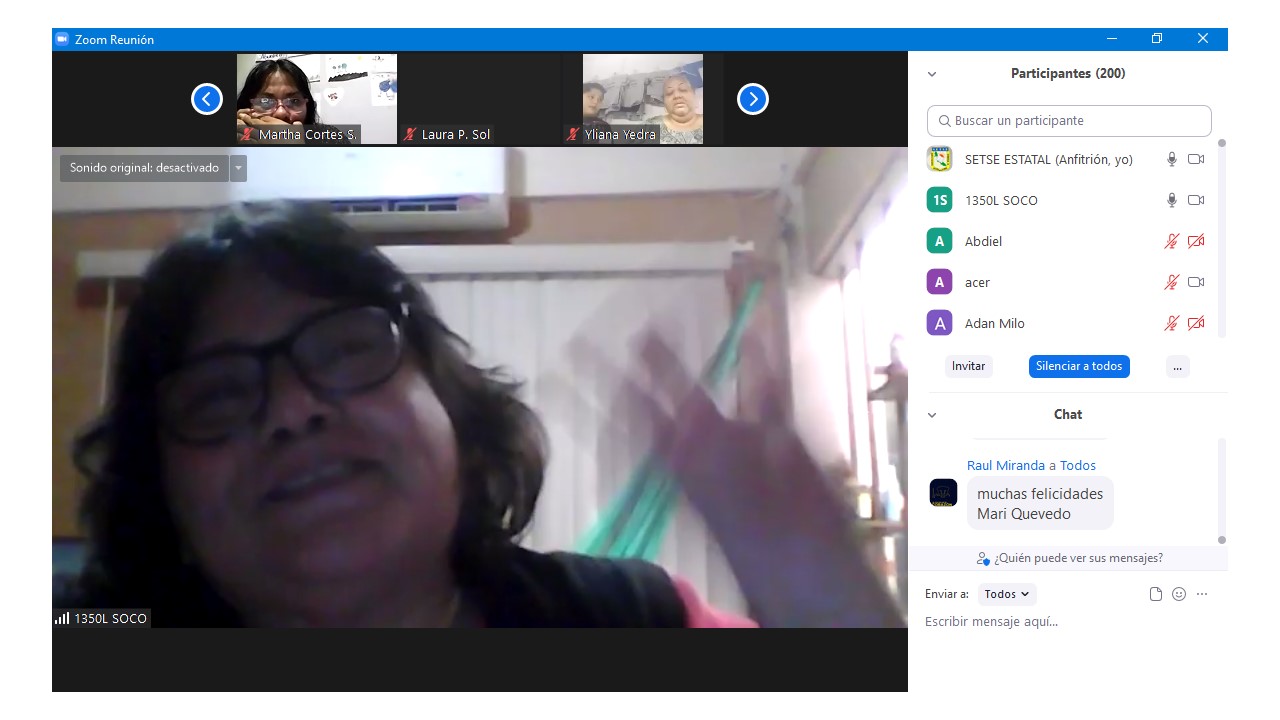Click Abdiel's green avatar
The width and height of the screenshot is (1280, 720).
939,241
